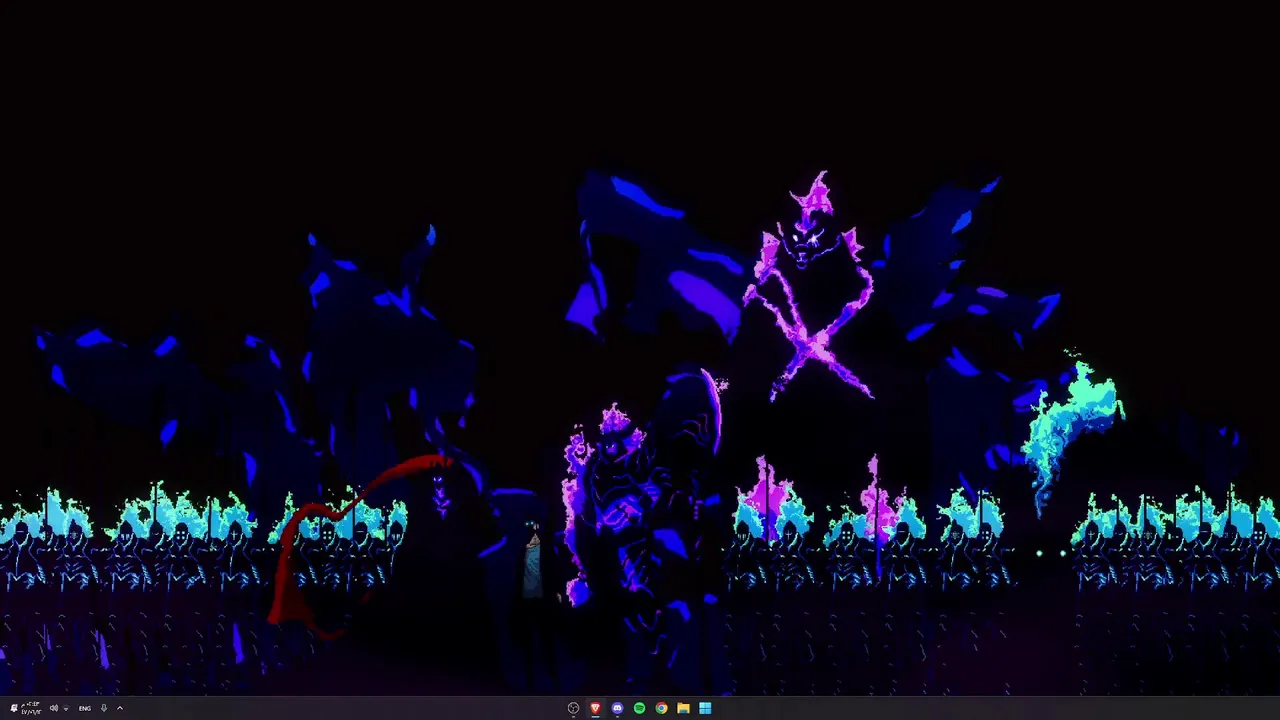
Task: Open Discord from the taskbar
Action: click(x=617, y=708)
